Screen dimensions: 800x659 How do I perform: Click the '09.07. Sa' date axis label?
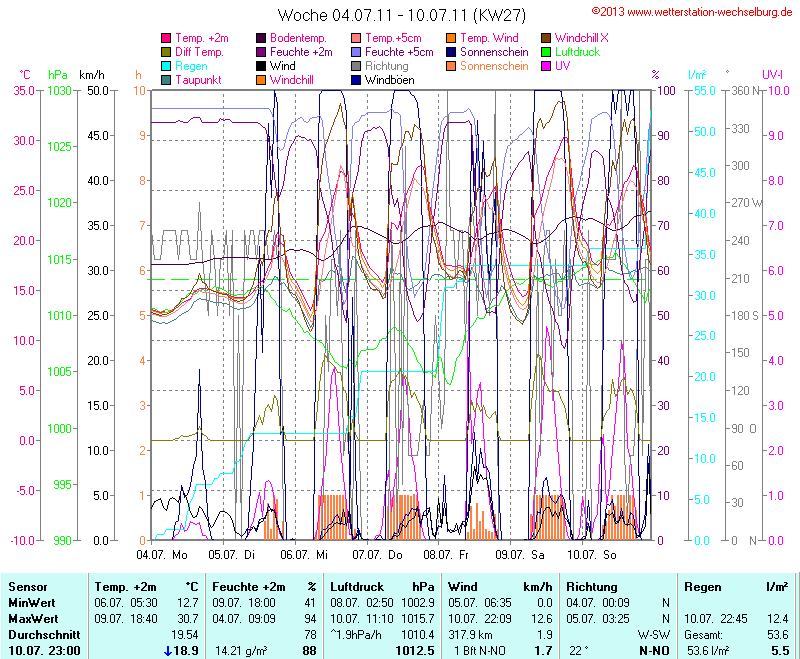pos(520,555)
